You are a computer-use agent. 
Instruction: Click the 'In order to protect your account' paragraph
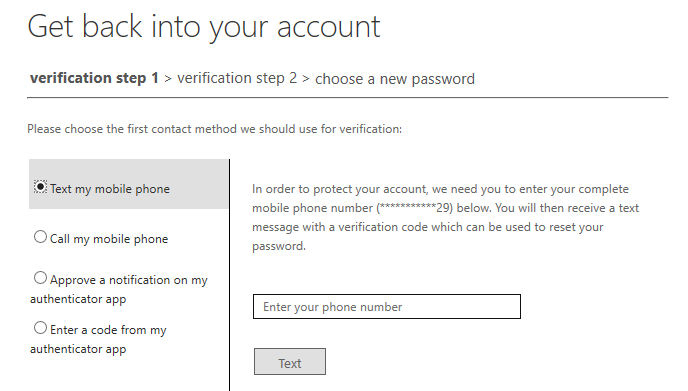[445, 218]
